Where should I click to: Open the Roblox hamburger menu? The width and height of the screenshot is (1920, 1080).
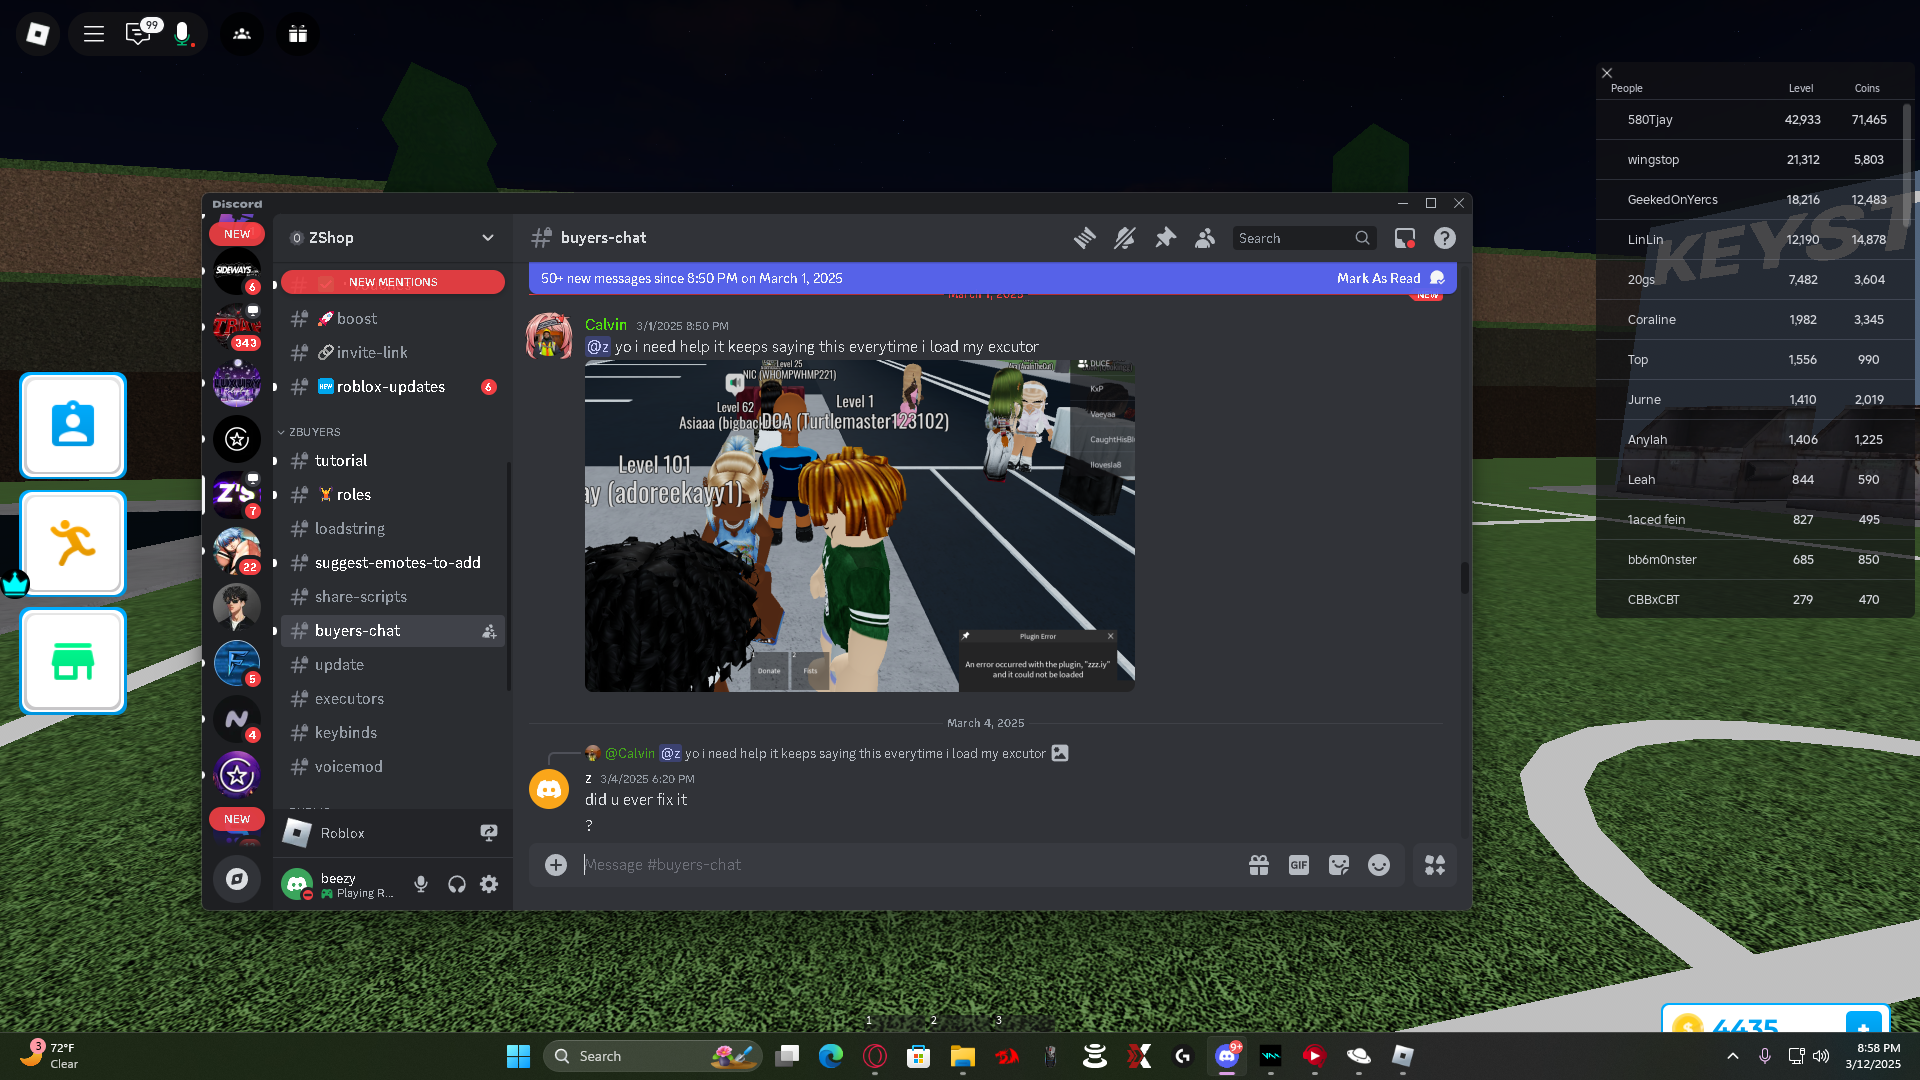pyautogui.click(x=94, y=34)
